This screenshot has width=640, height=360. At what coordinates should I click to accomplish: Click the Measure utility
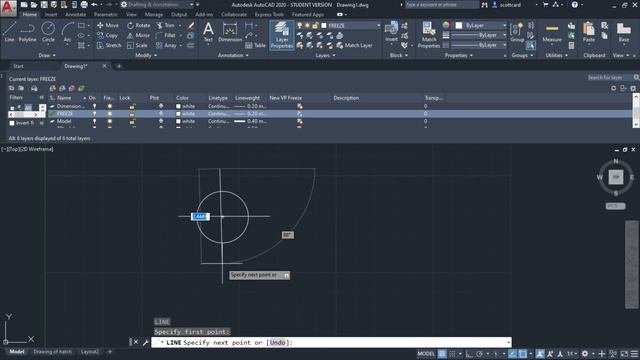pyautogui.click(x=552, y=32)
